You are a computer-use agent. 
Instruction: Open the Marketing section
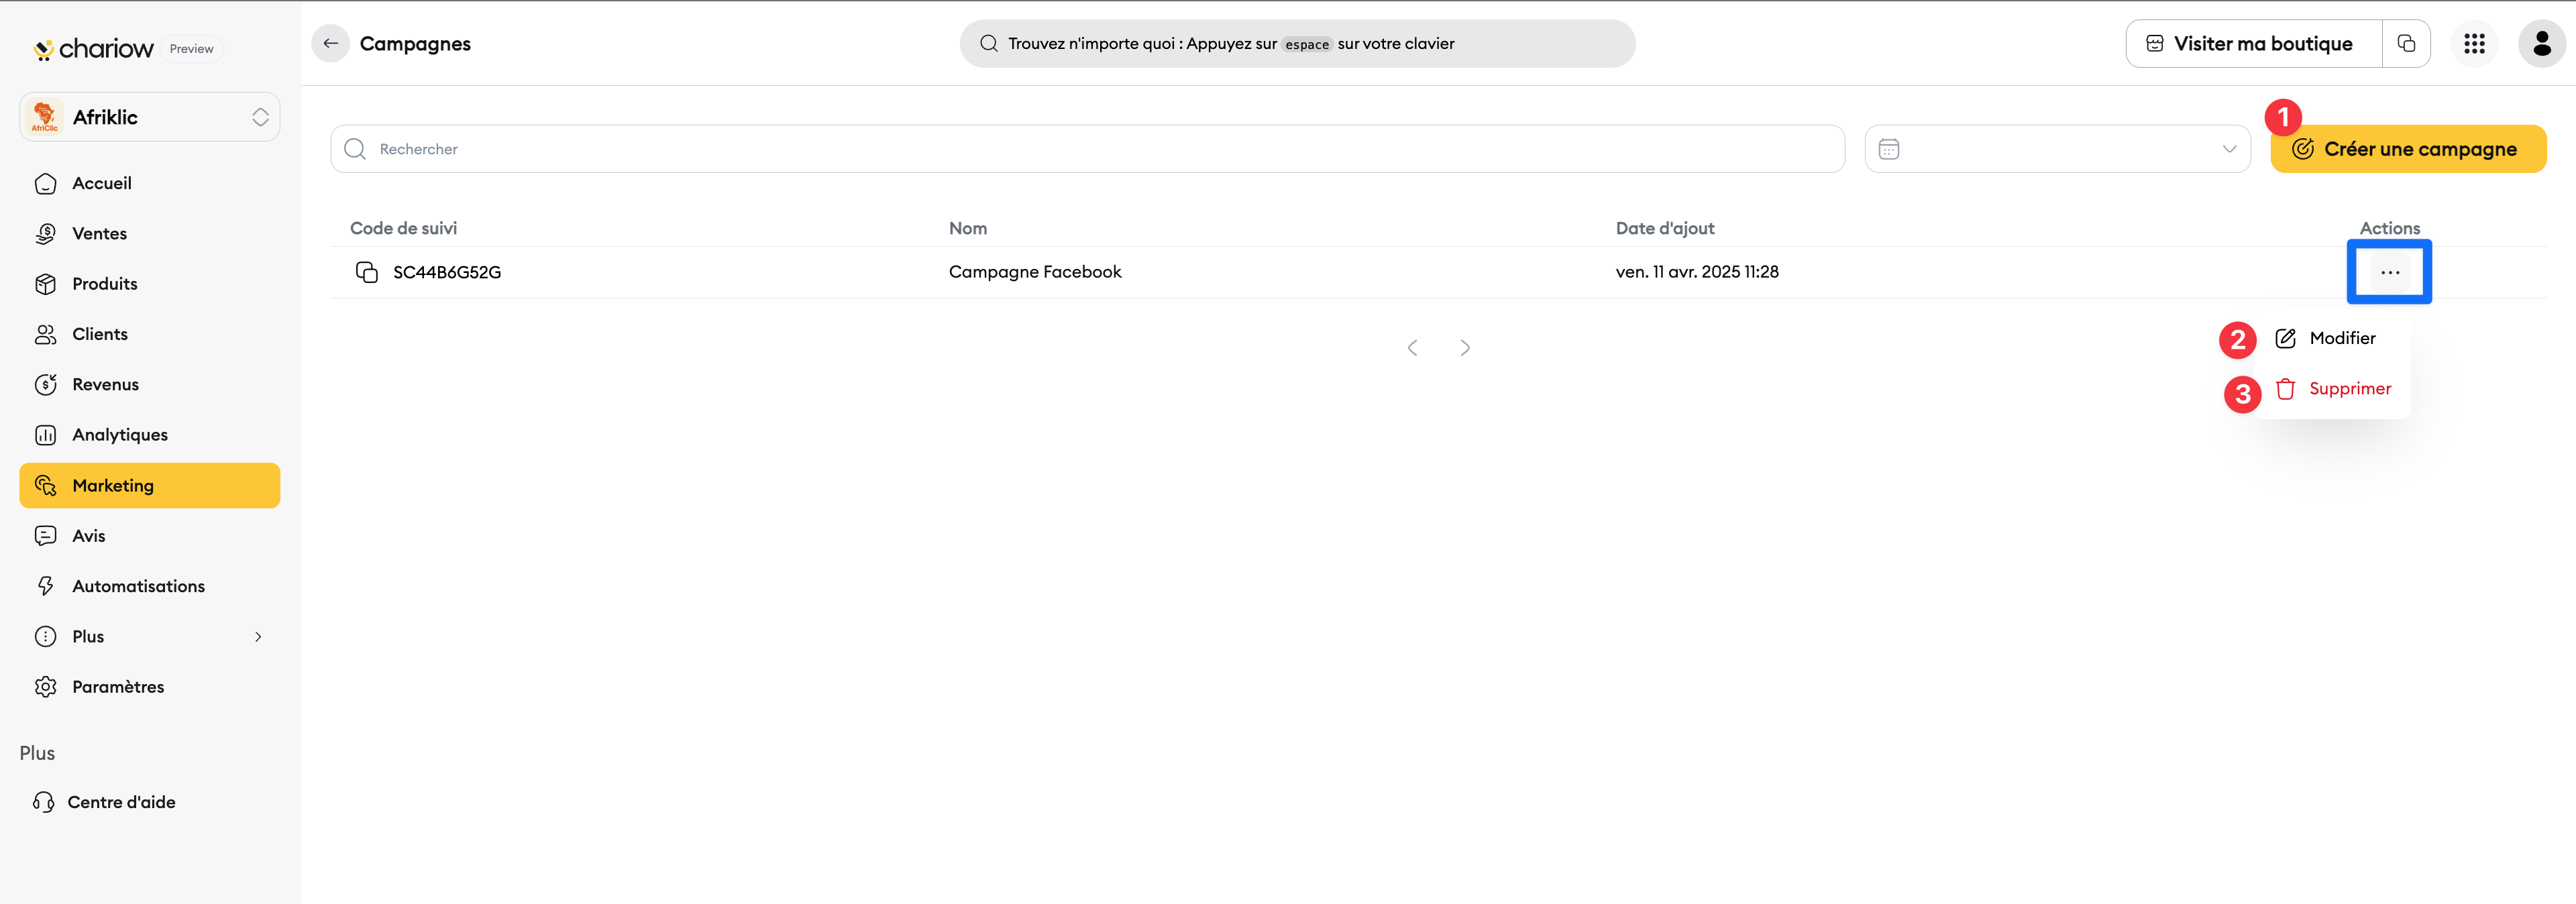[150, 486]
